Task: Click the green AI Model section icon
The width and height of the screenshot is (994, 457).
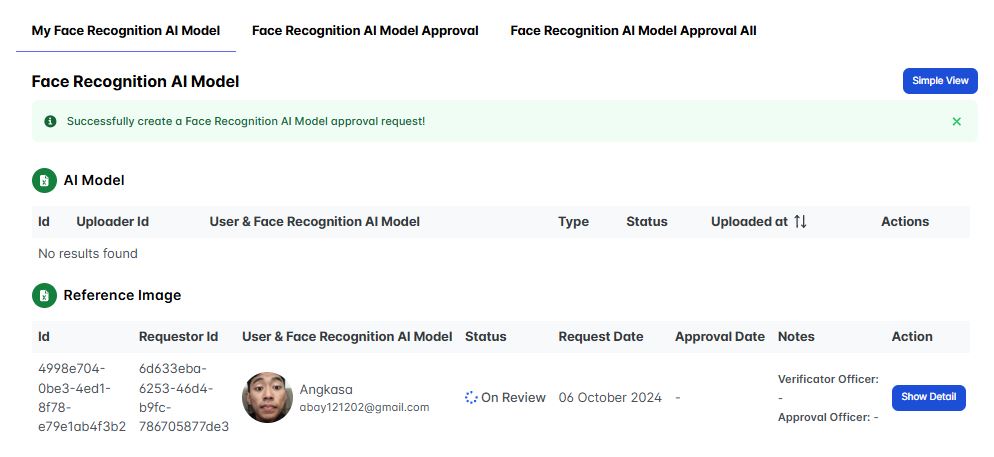Action: tap(43, 181)
